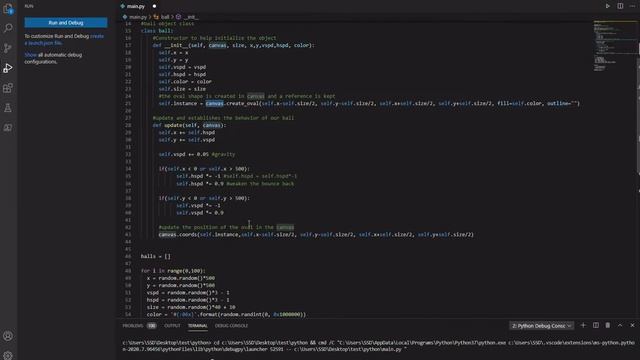Switch to the Problems panel tab

133,326
